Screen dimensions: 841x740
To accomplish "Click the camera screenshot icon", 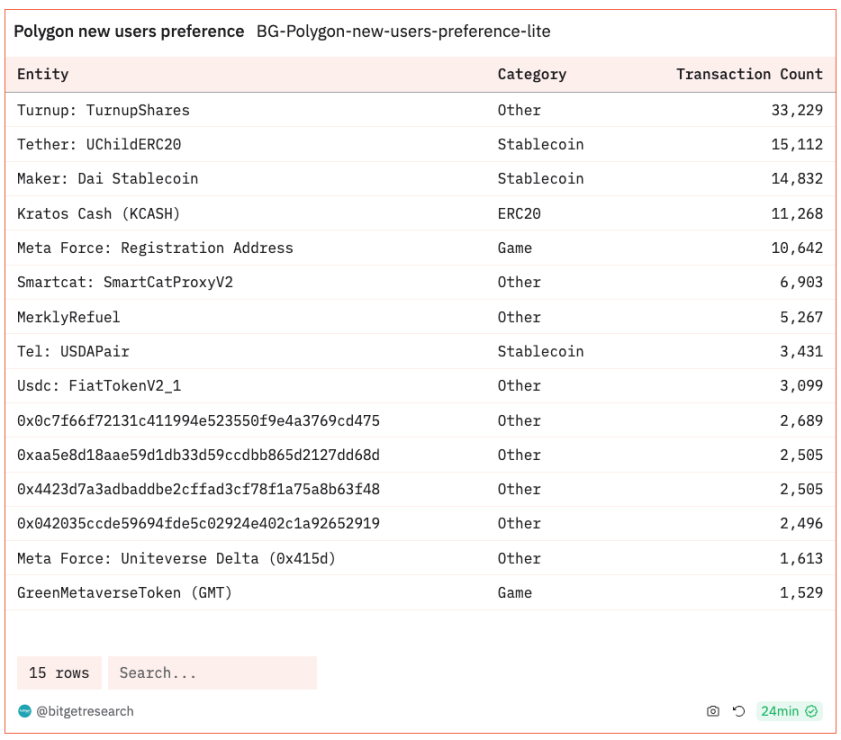I will coord(713,711).
